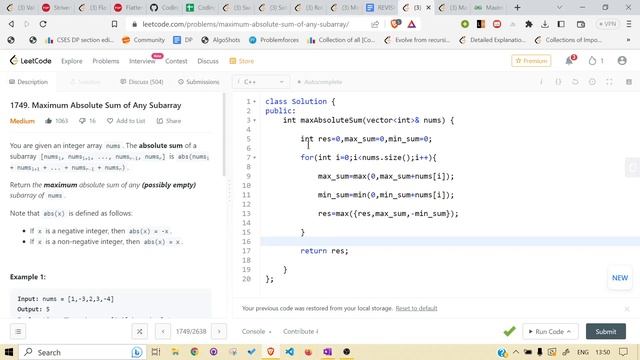Screen dimensions: 640x360
Task: Open the AlgoShots bookmark
Action: [x=221, y=40]
